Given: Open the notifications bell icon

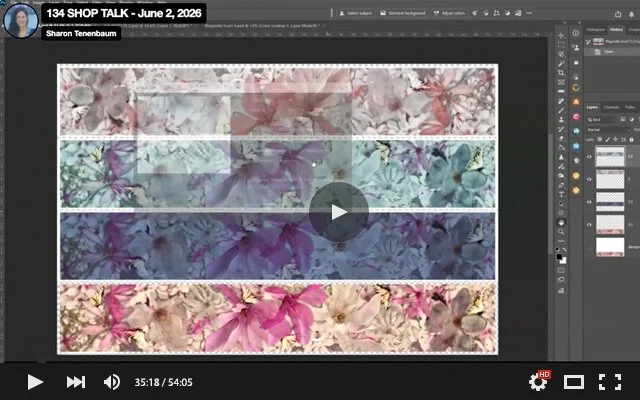Looking at the screenshot, I should [632, 13].
